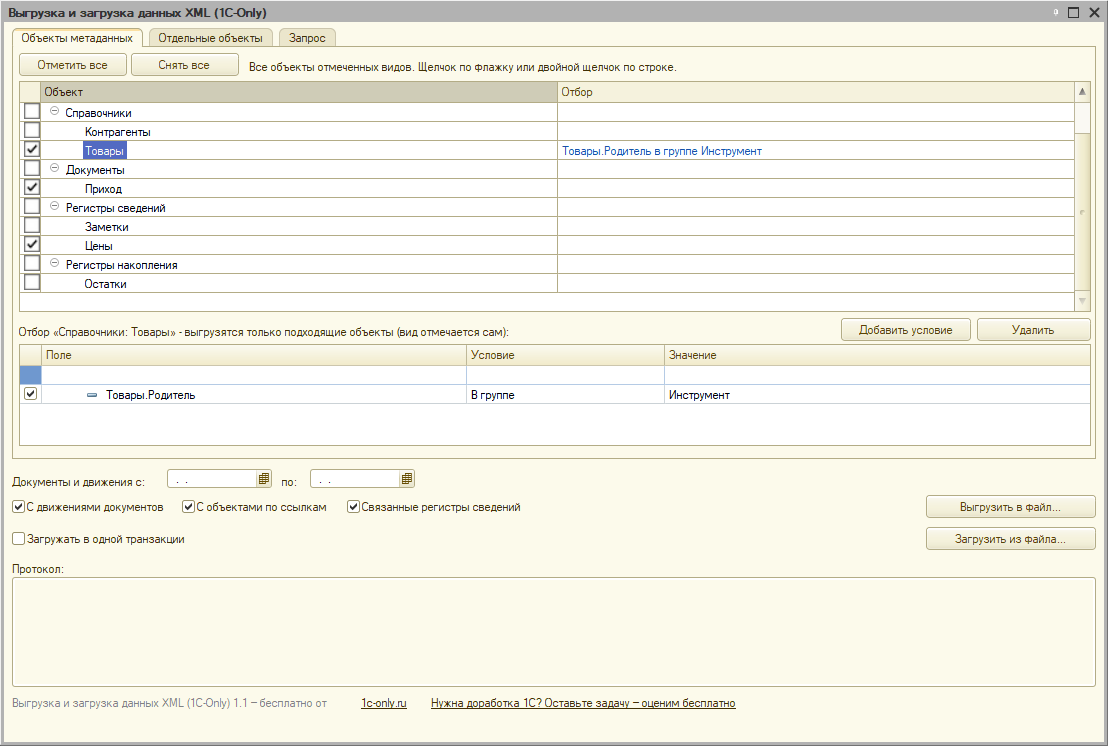
Task: Click the Отметить все button
Action: [73, 65]
